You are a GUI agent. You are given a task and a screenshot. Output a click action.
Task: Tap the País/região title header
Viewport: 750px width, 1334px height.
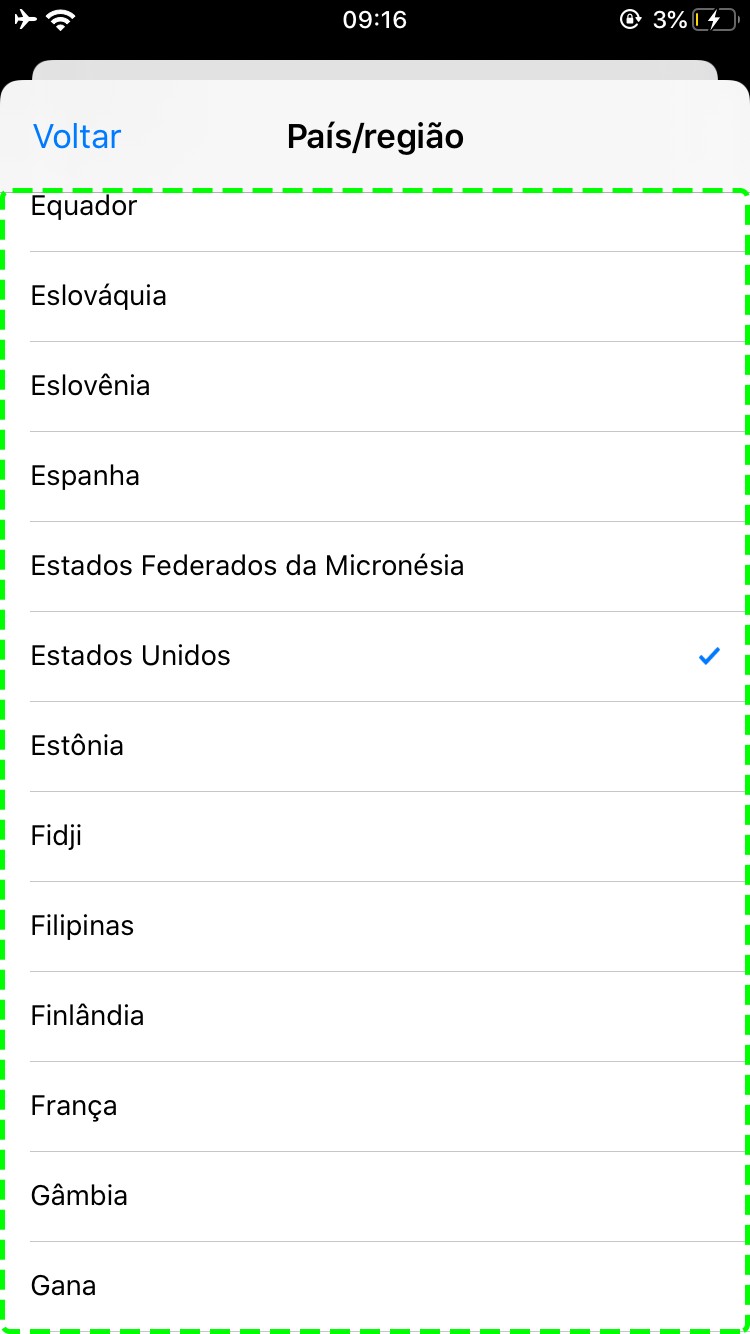pyautogui.click(x=375, y=136)
